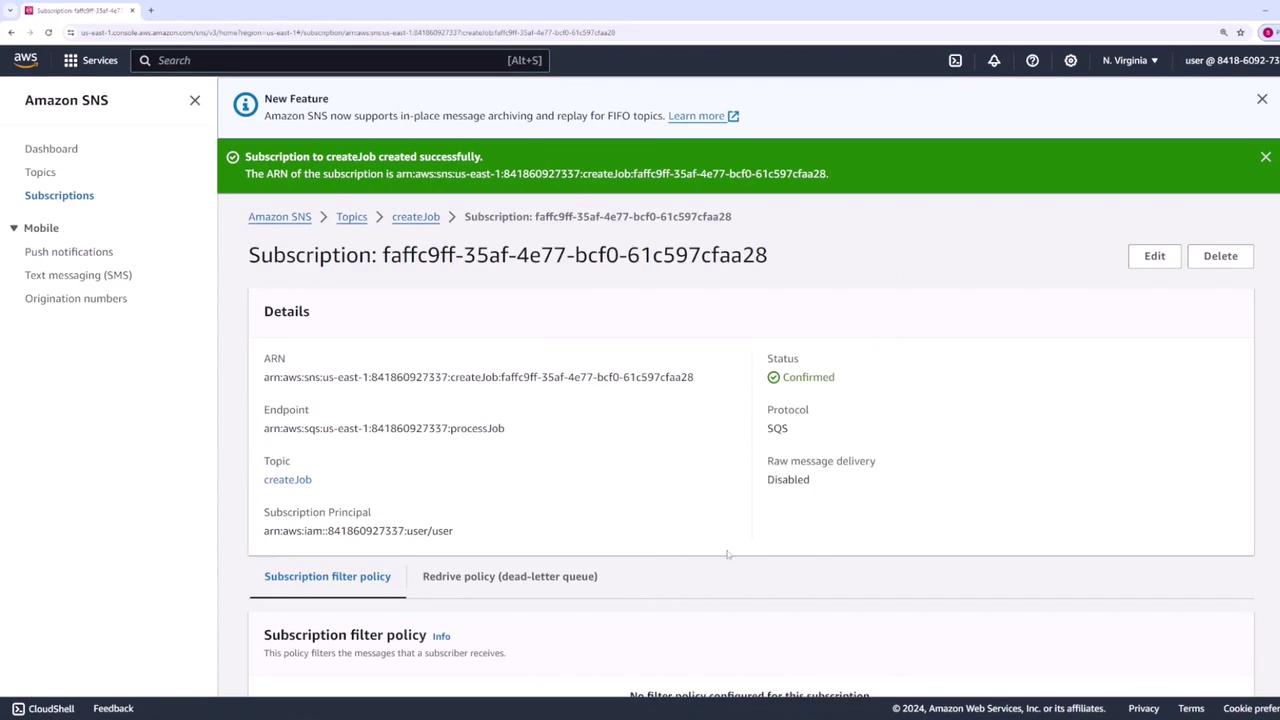The width and height of the screenshot is (1280, 720).
Task: Open CloudShell text link in the footer
Action: click(51, 709)
